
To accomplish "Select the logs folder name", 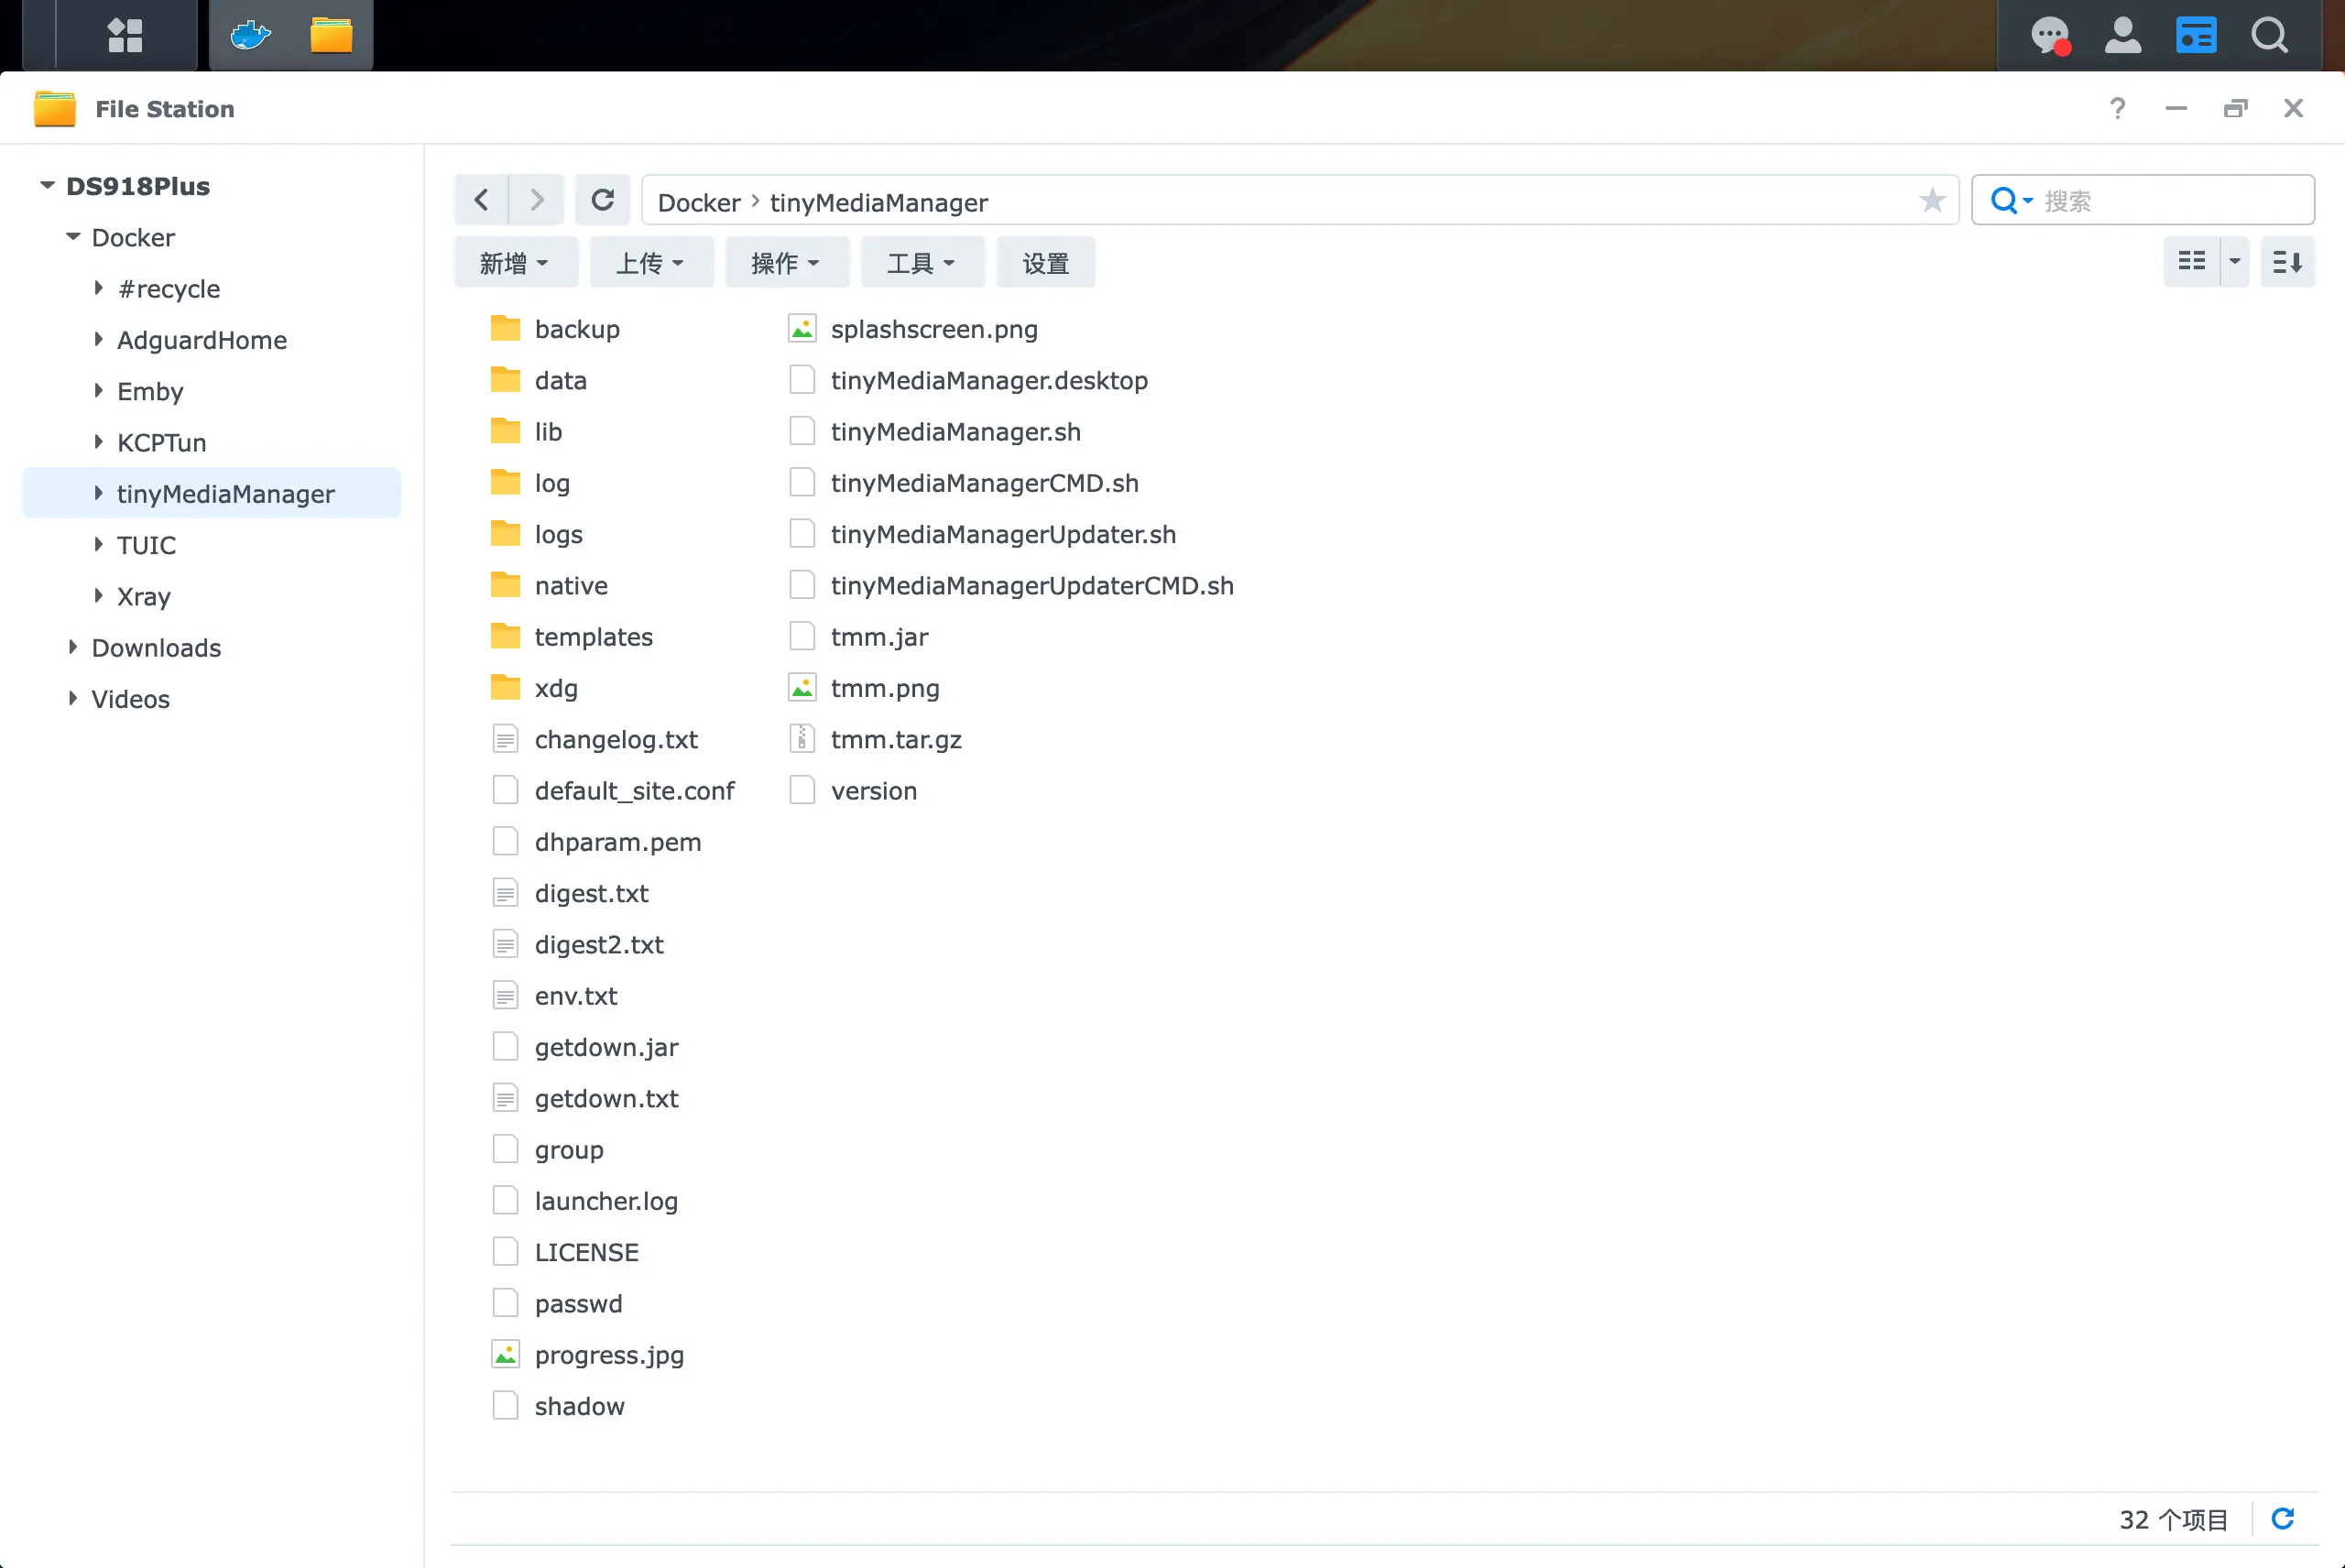I will coord(558,534).
